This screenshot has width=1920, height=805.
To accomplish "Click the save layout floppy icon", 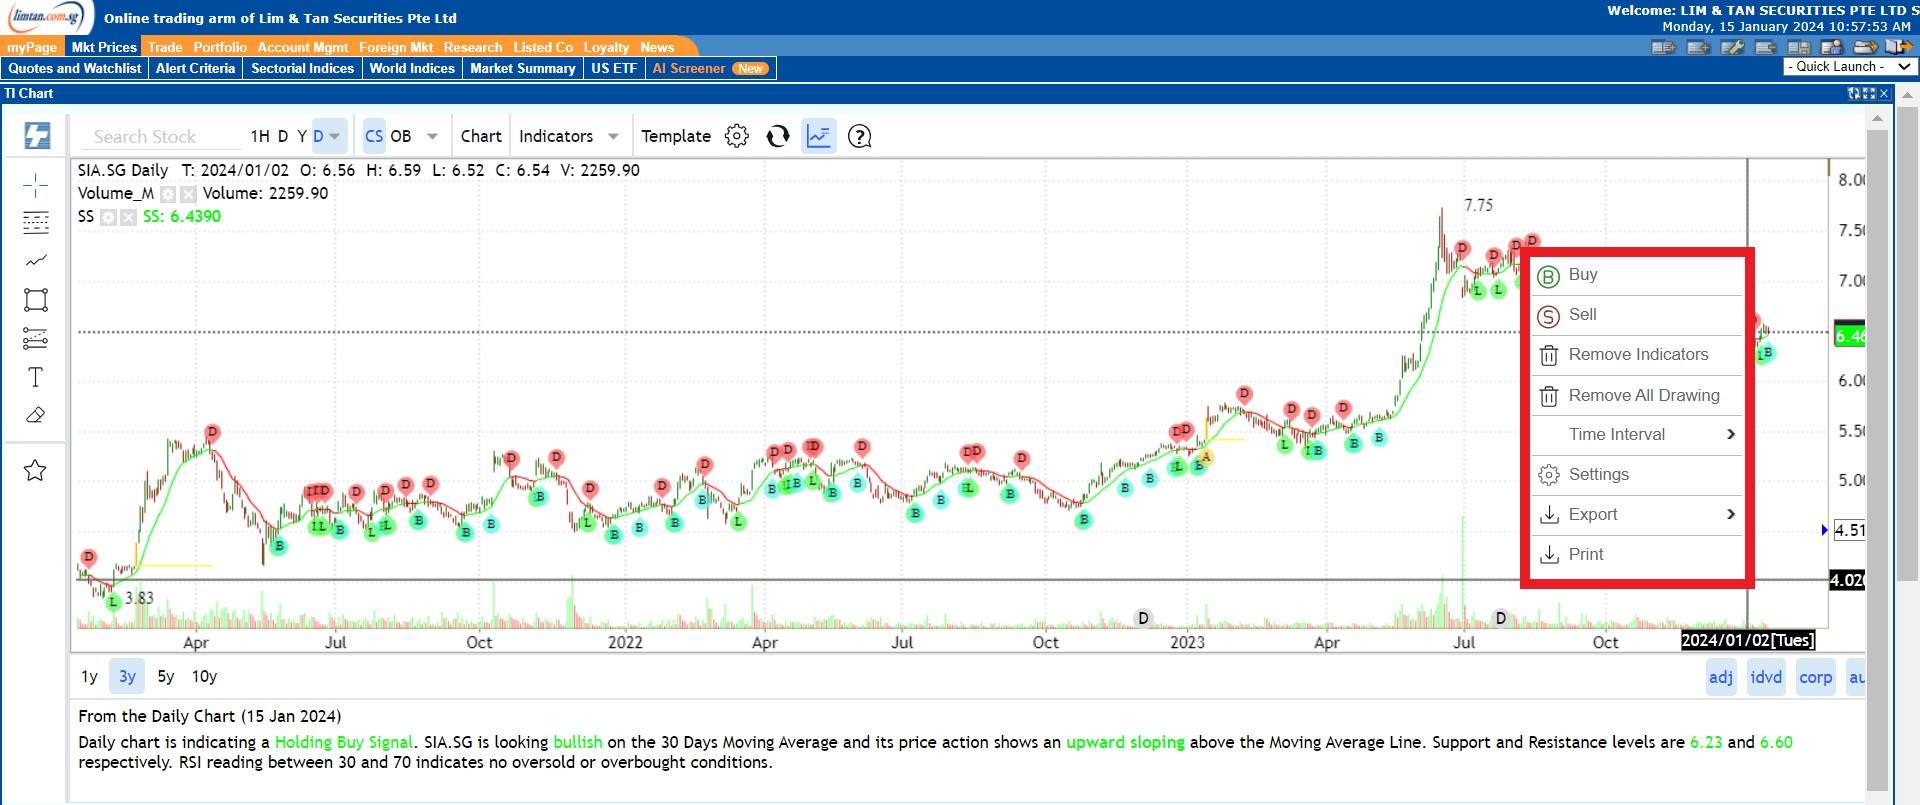I will coord(1799,47).
